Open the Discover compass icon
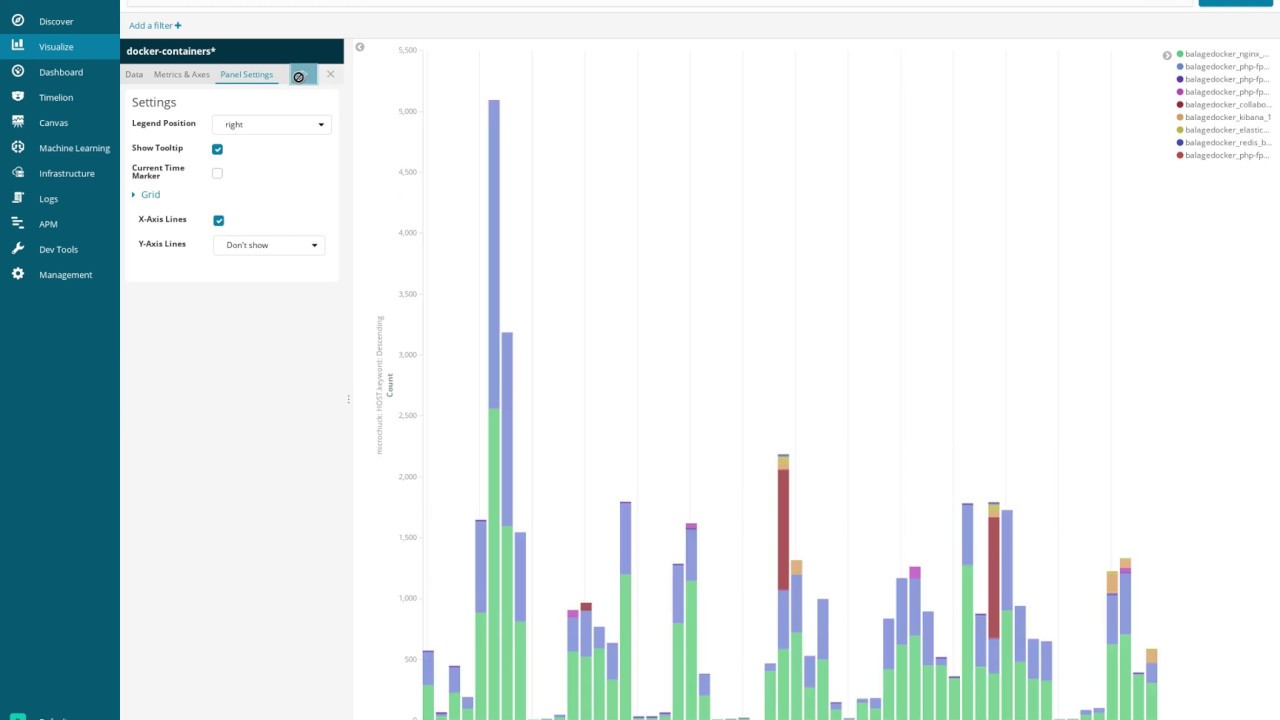Viewport: 1280px width, 720px height. [18, 20]
